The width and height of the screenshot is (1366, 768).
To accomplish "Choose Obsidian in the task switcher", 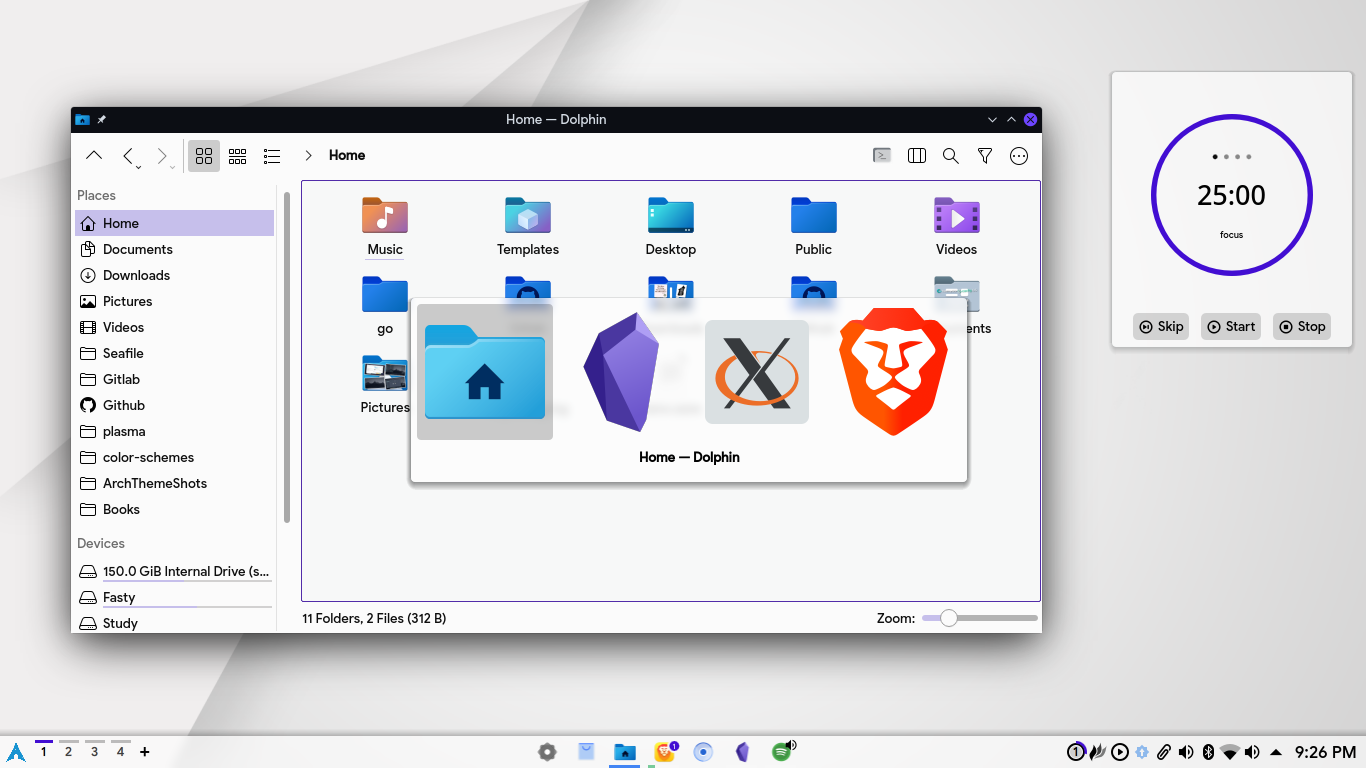I will (x=620, y=372).
